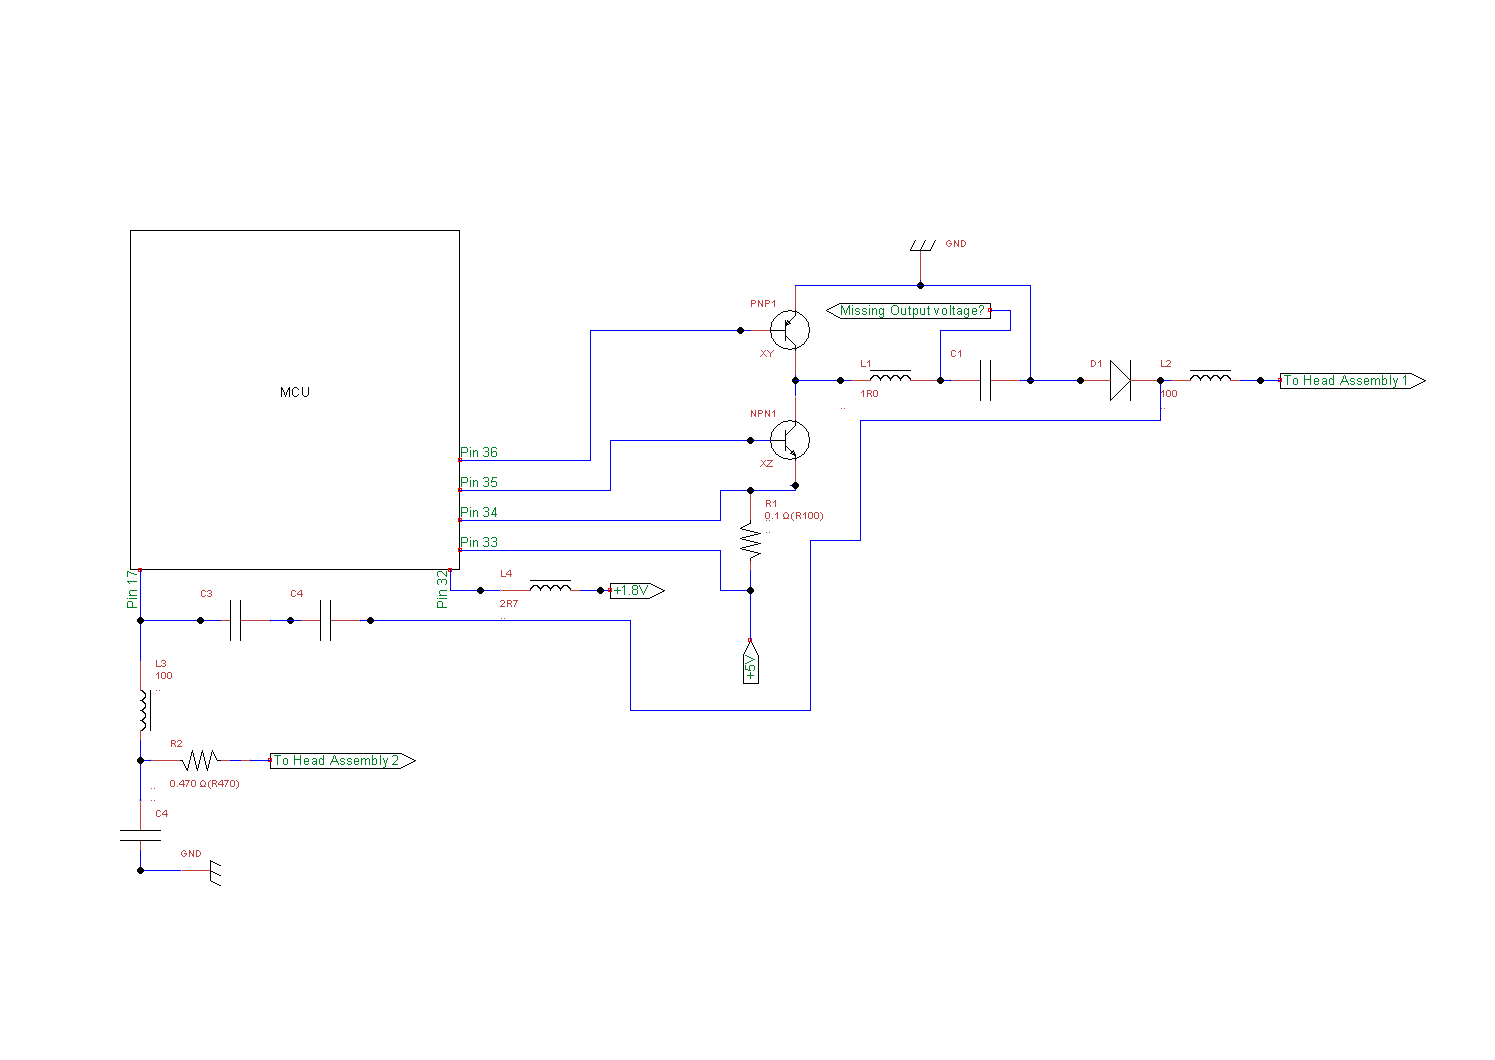Click the junction dot between L1 and C1
This screenshot has width=1495, height=1060.
[940, 380]
